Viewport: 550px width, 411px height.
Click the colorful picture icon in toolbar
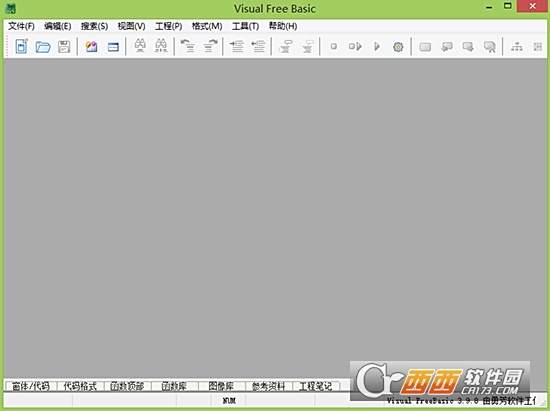(92, 47)
